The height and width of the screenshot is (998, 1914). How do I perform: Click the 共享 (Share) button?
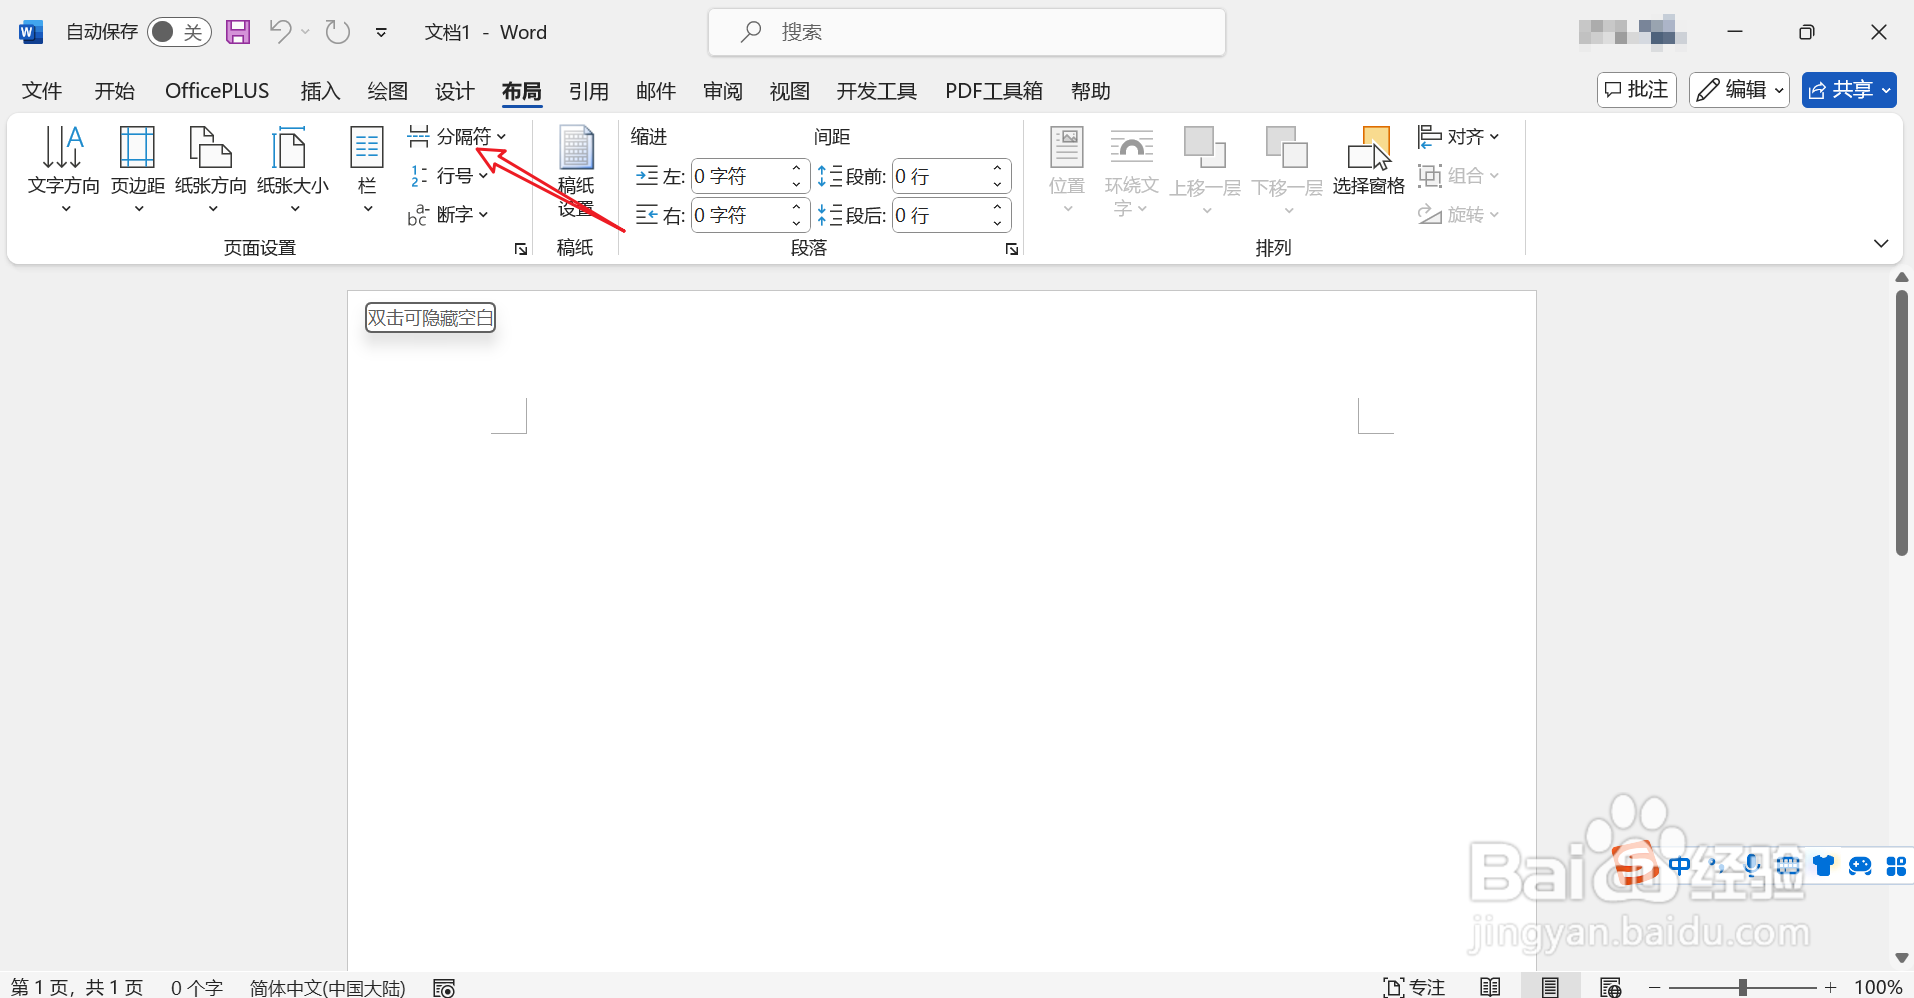[x=1846, y=90]
